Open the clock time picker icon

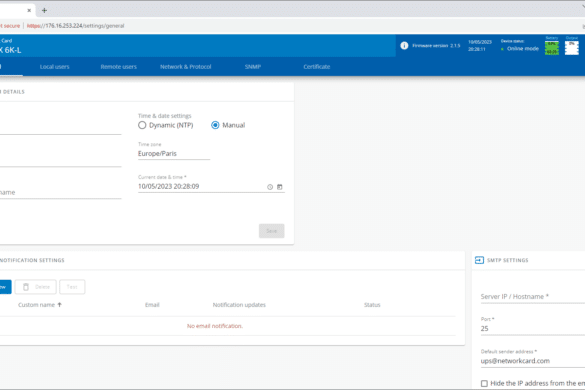[270, 187]
